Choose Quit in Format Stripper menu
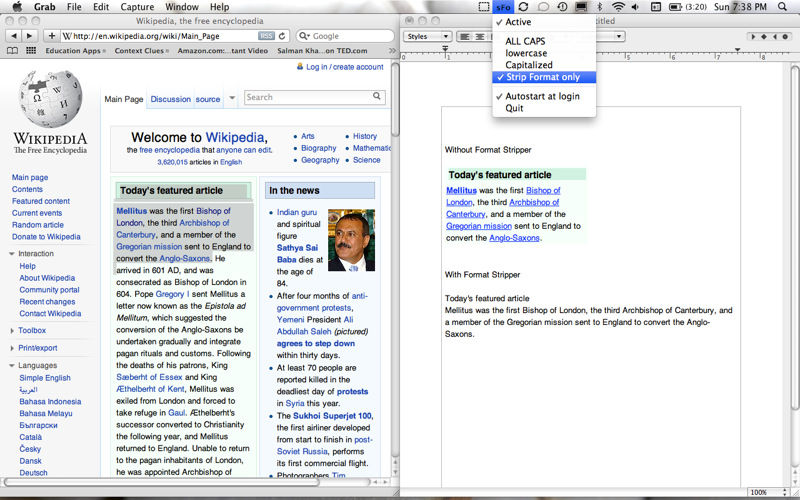Image resolution: width=800 pixels, height=500 pixels. [x=544, y=108]
